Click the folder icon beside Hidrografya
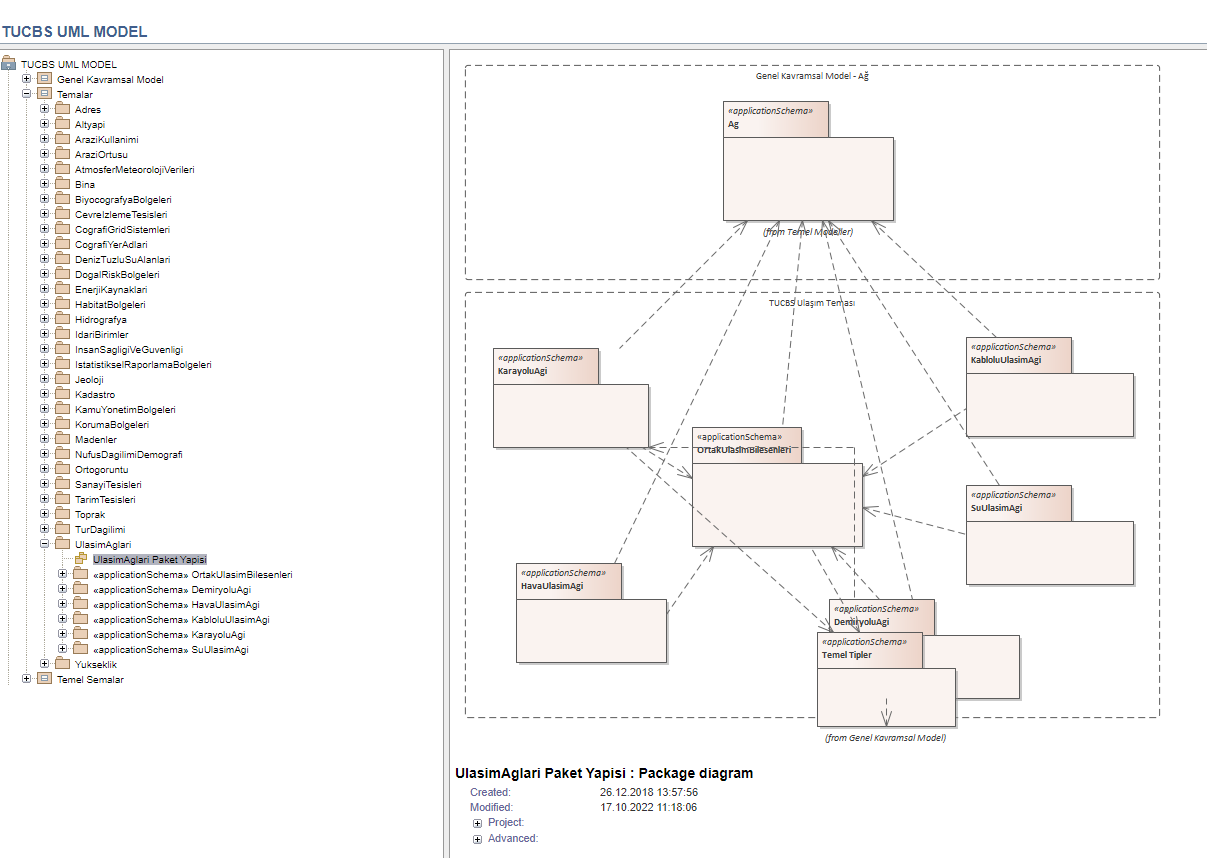Image resolution: width=1207 pixels, height=858 pixels. pos(62,319)
